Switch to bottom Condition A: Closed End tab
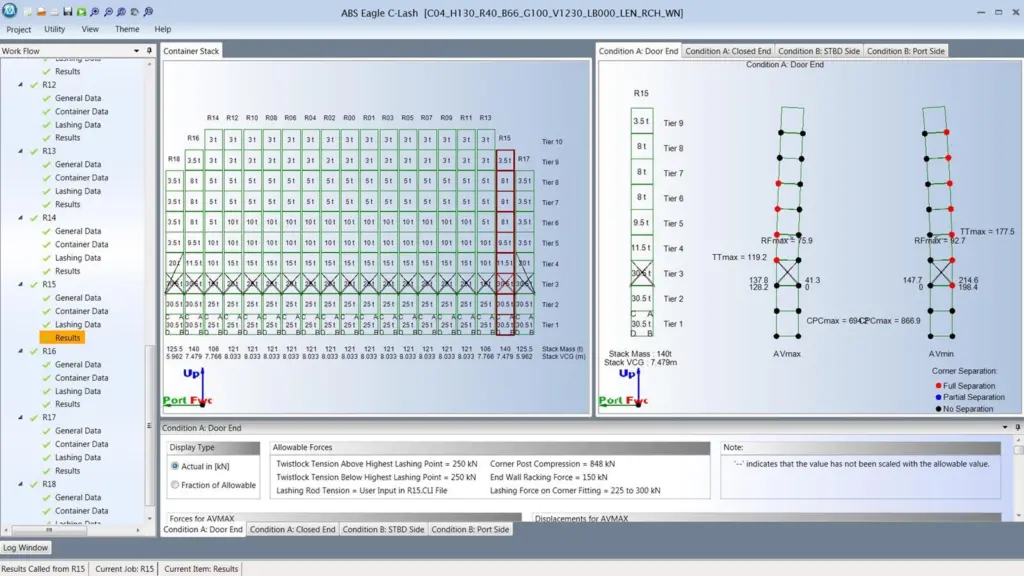 click(x=292, y=530)
